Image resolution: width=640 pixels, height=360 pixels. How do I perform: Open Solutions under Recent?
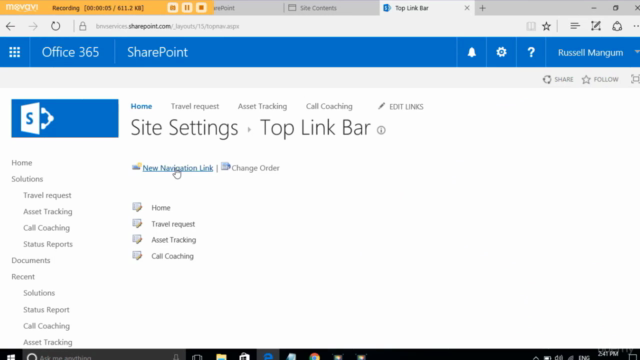point(39,293)
